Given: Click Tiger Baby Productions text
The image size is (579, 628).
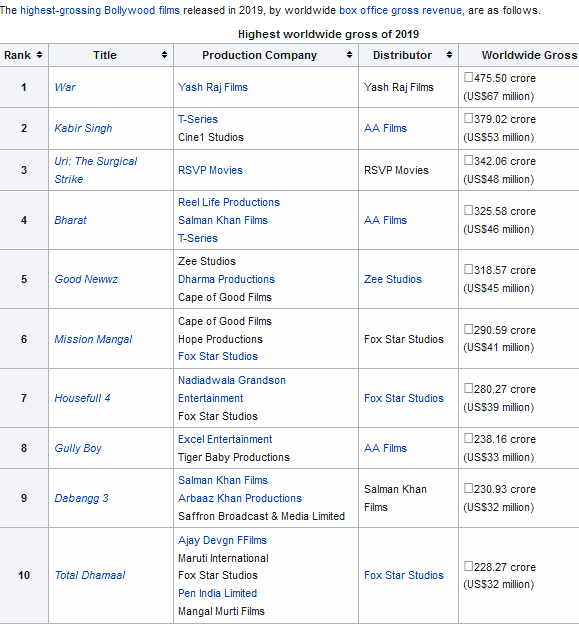Looking at the screenshot, I should [x=234, y=457].
